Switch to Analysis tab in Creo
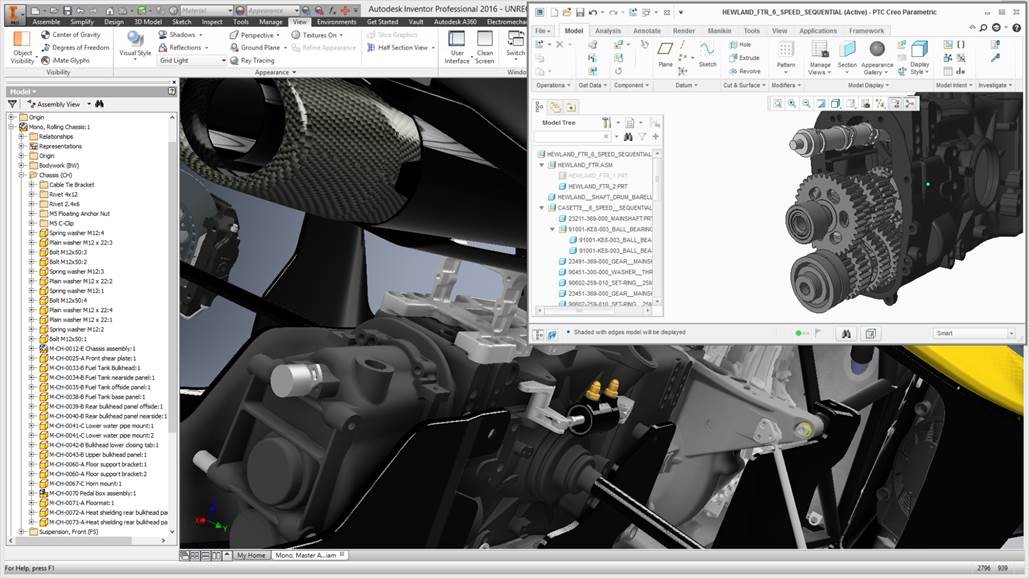Screen dimensions: 1029x578 tap(608, 31)
